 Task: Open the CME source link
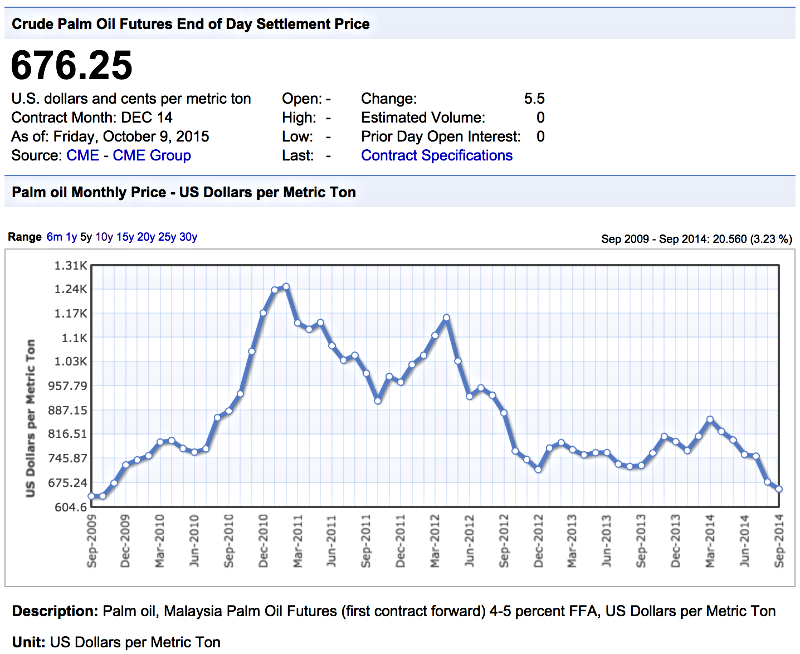click(82, 155)
